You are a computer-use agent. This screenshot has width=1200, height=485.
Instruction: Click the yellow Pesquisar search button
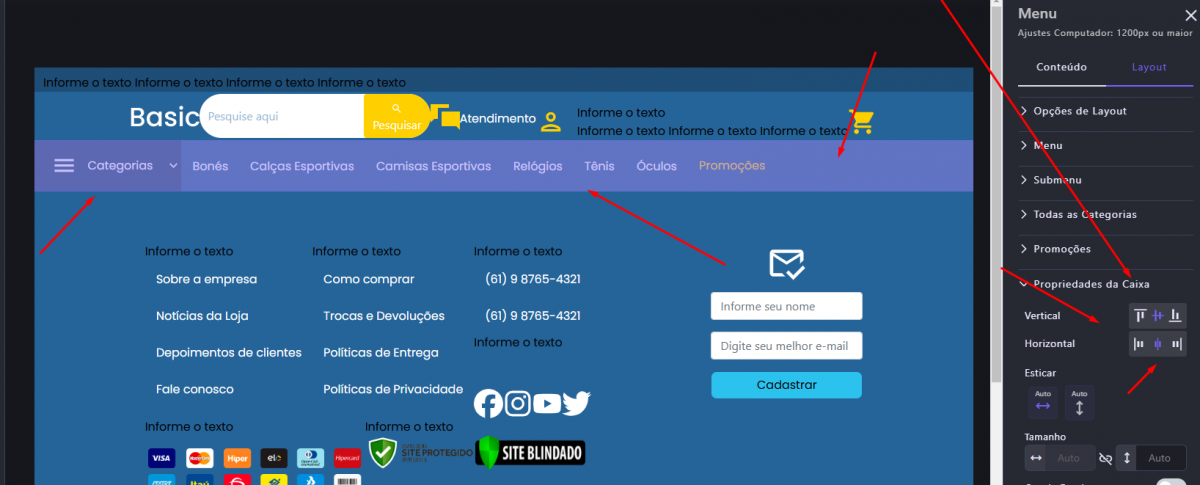(x=396, y=116)
